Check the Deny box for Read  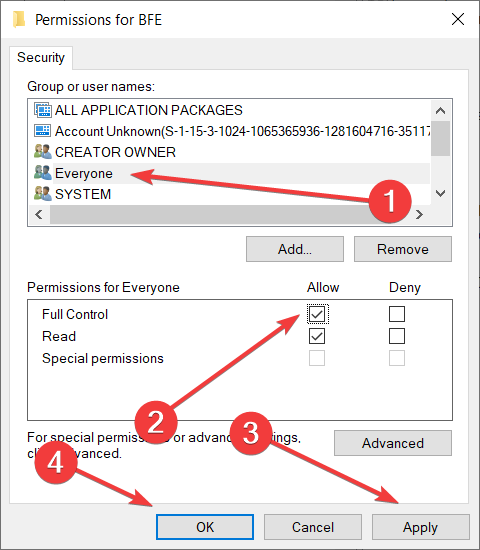tap(397, 336)
